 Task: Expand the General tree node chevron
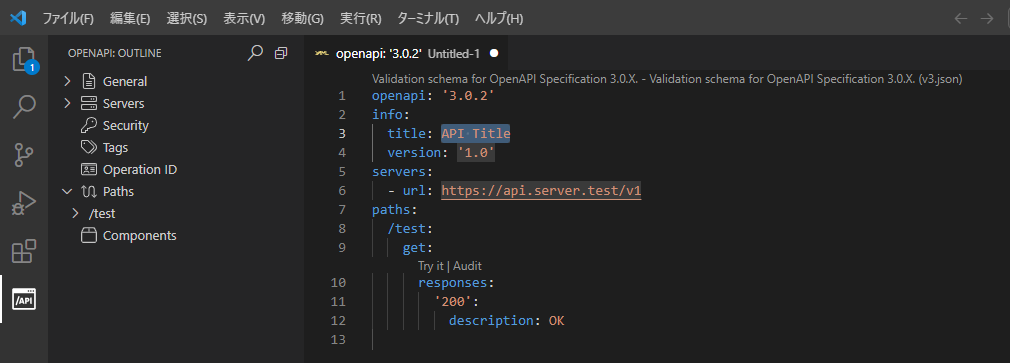[x=68, y=81]
